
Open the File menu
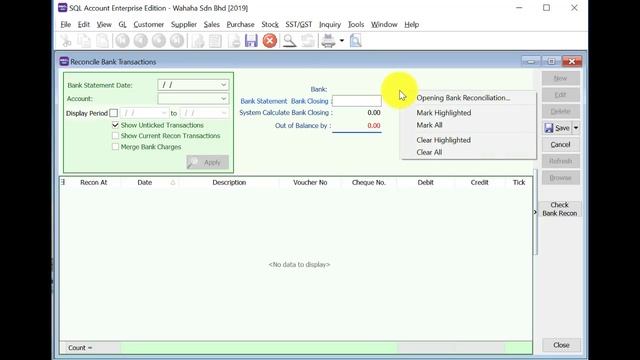tap(65, 24)
